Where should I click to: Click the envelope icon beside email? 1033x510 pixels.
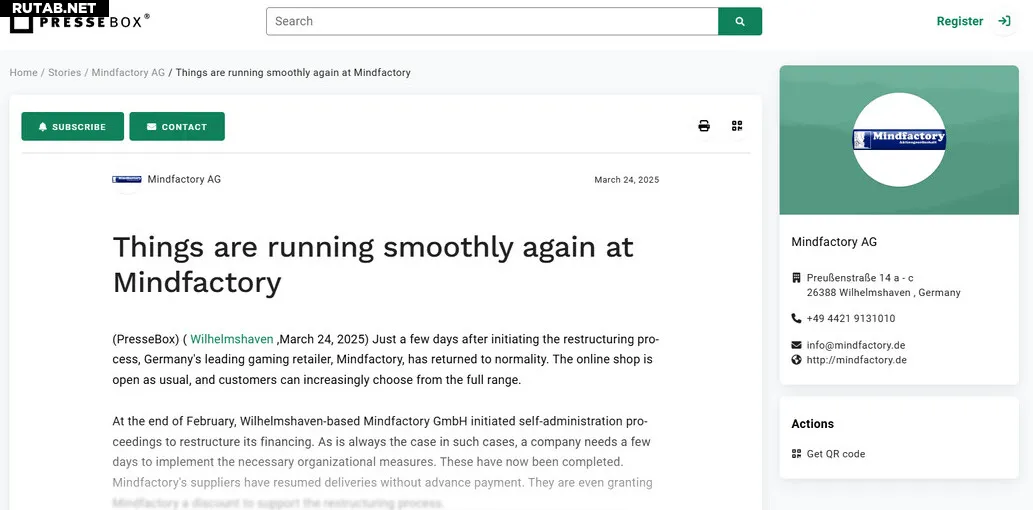tap(796, 345)
